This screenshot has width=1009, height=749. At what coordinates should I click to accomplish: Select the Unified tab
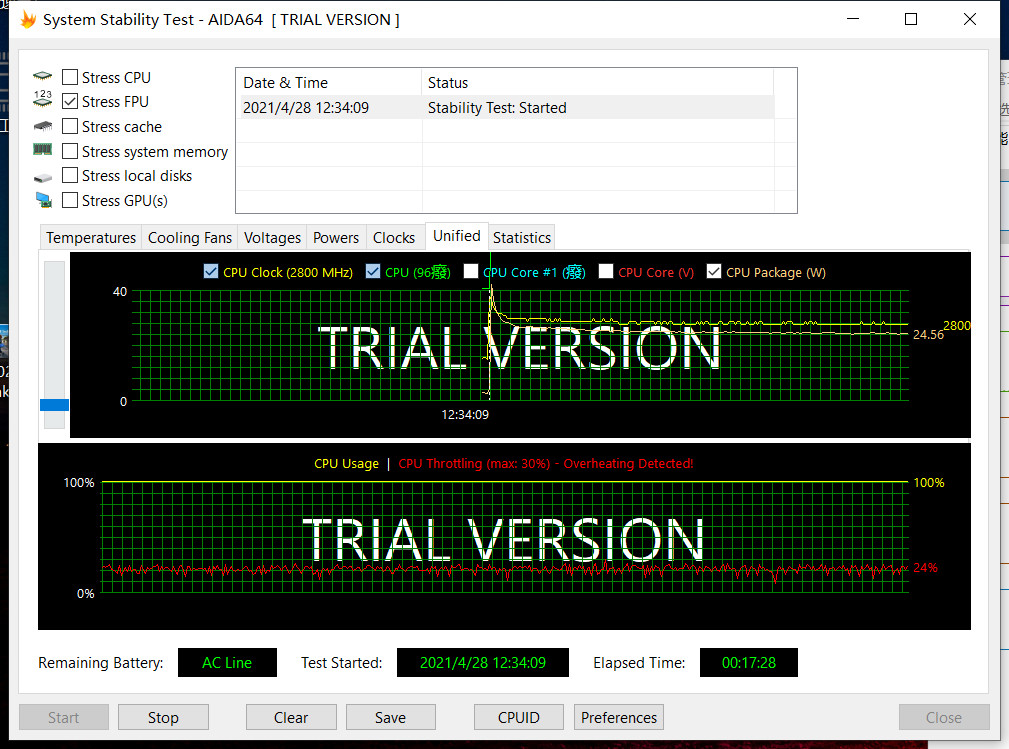[x=457, y=236]
